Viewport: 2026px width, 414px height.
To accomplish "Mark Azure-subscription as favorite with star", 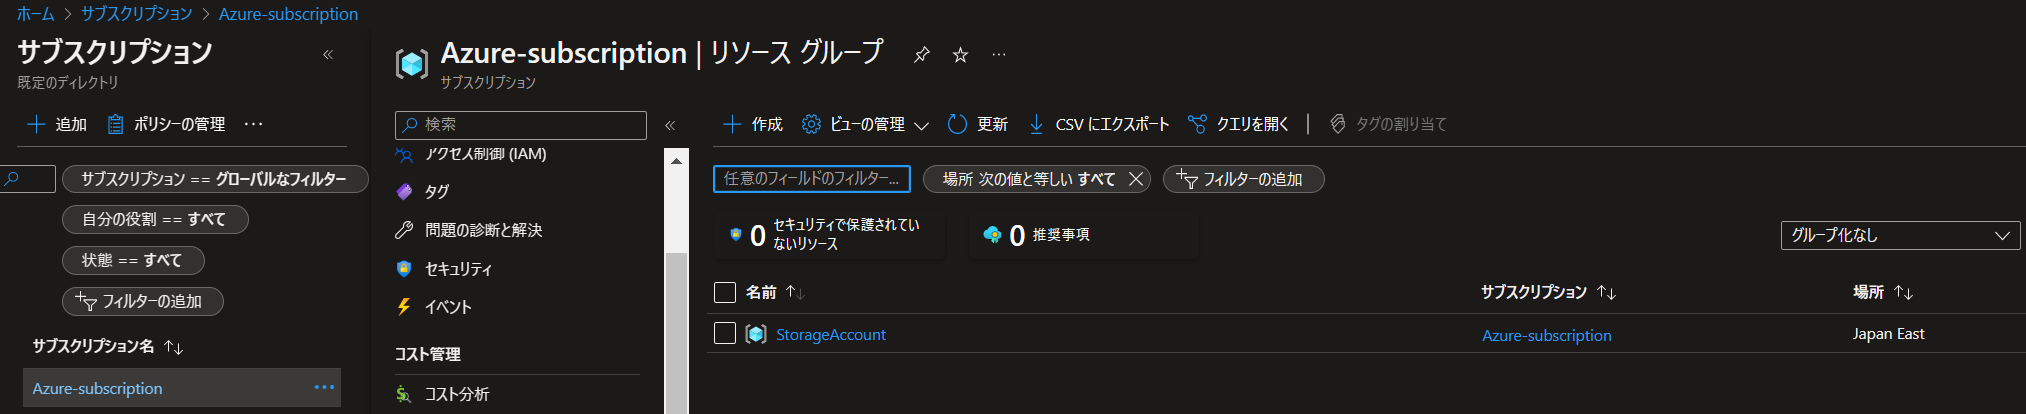I will coord(960,54).
